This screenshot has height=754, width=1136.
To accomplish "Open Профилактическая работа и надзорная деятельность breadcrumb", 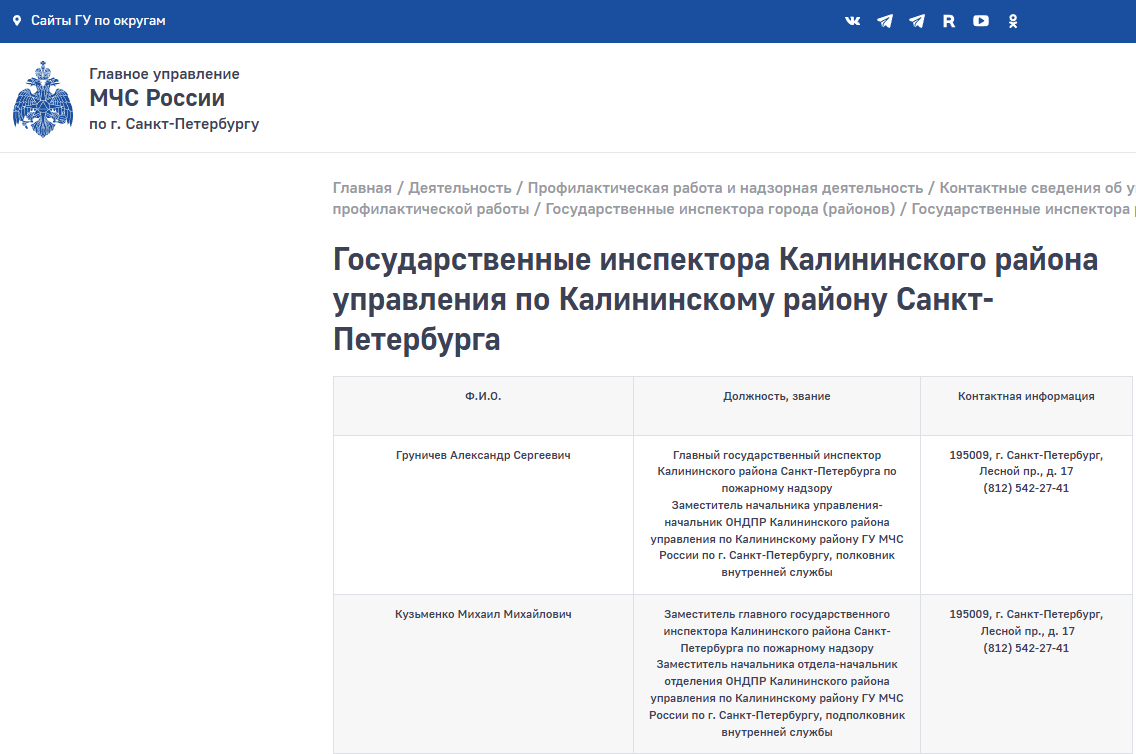I will click(x=725, y=188).
